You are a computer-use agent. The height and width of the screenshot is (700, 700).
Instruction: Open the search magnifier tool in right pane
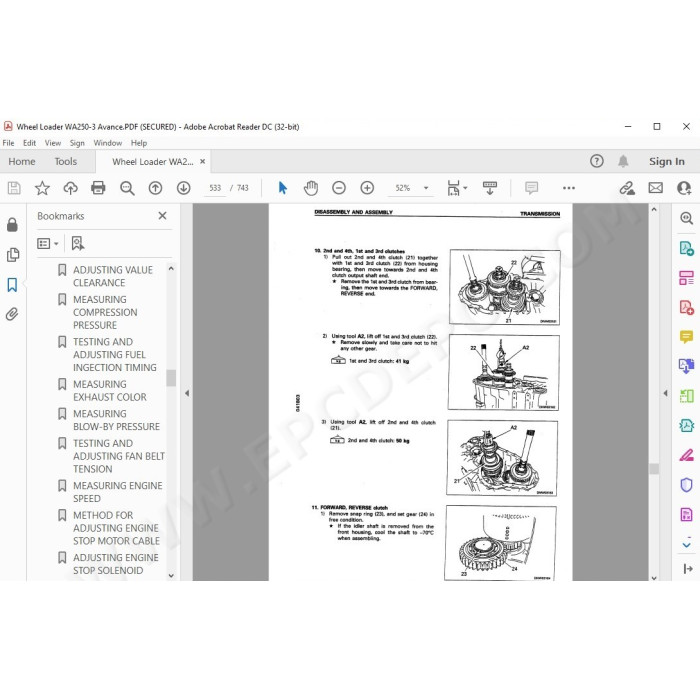[x=686, y=218]
